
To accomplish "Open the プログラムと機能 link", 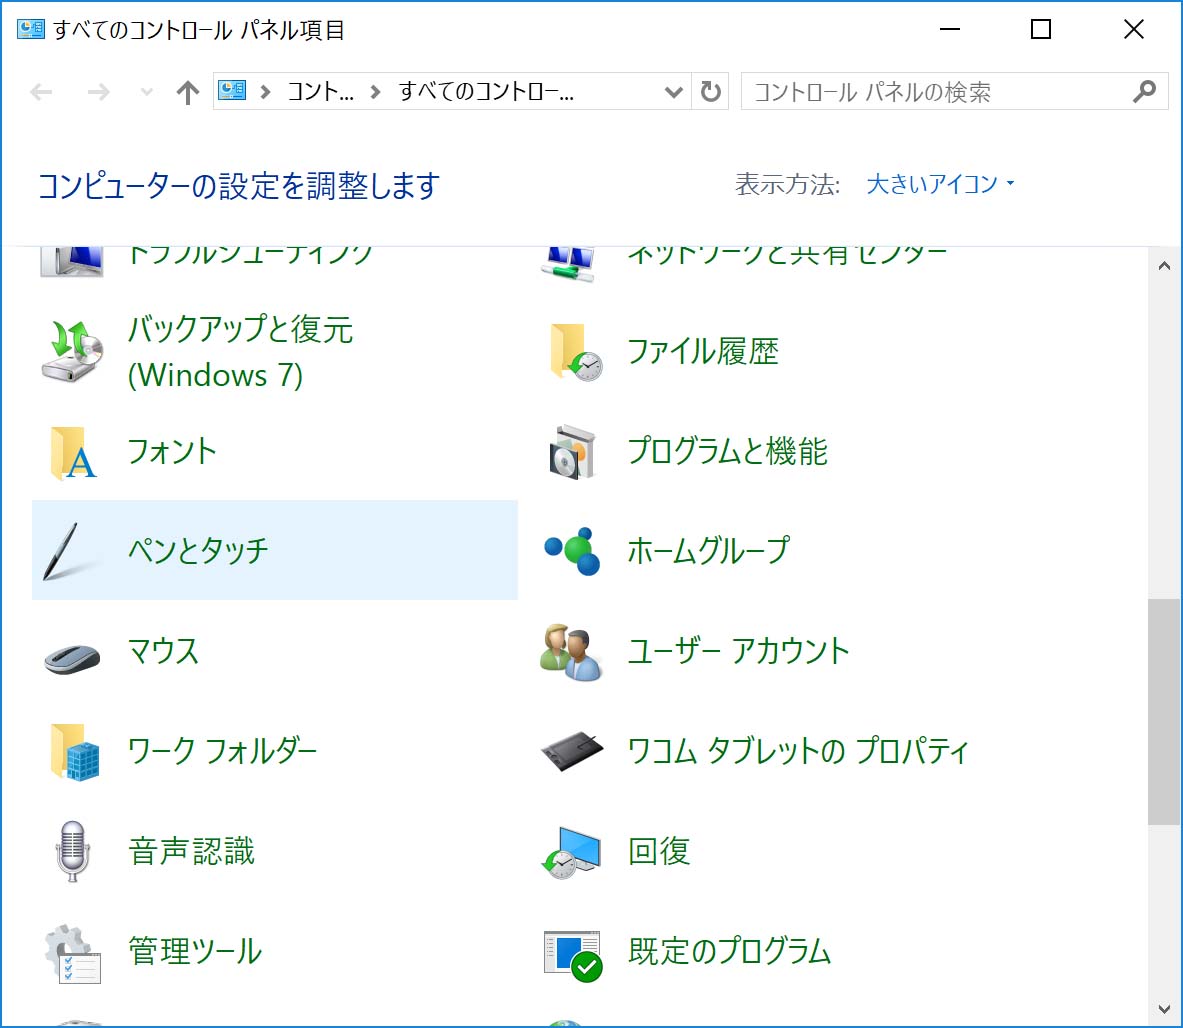I will 727,452.
